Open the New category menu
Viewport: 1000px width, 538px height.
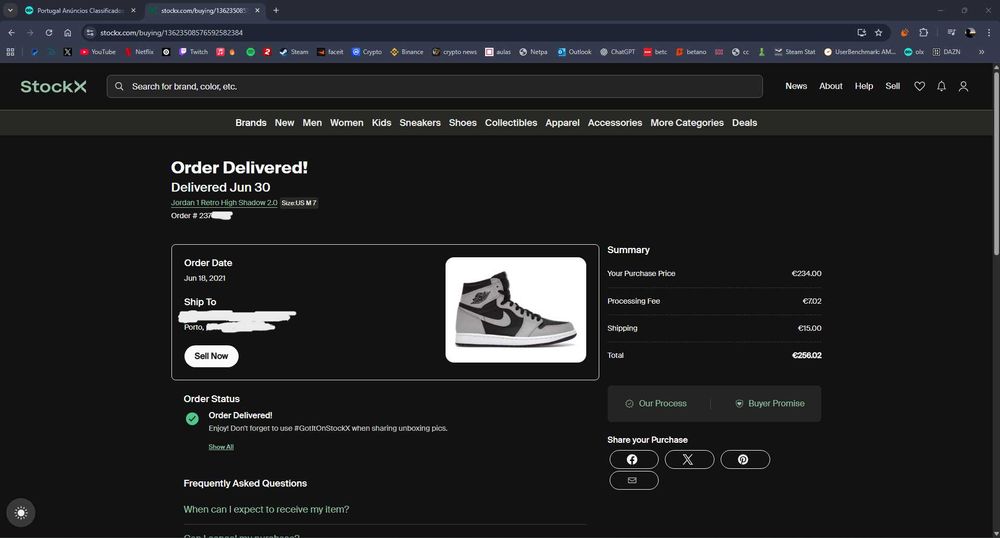tap(284, 123)
